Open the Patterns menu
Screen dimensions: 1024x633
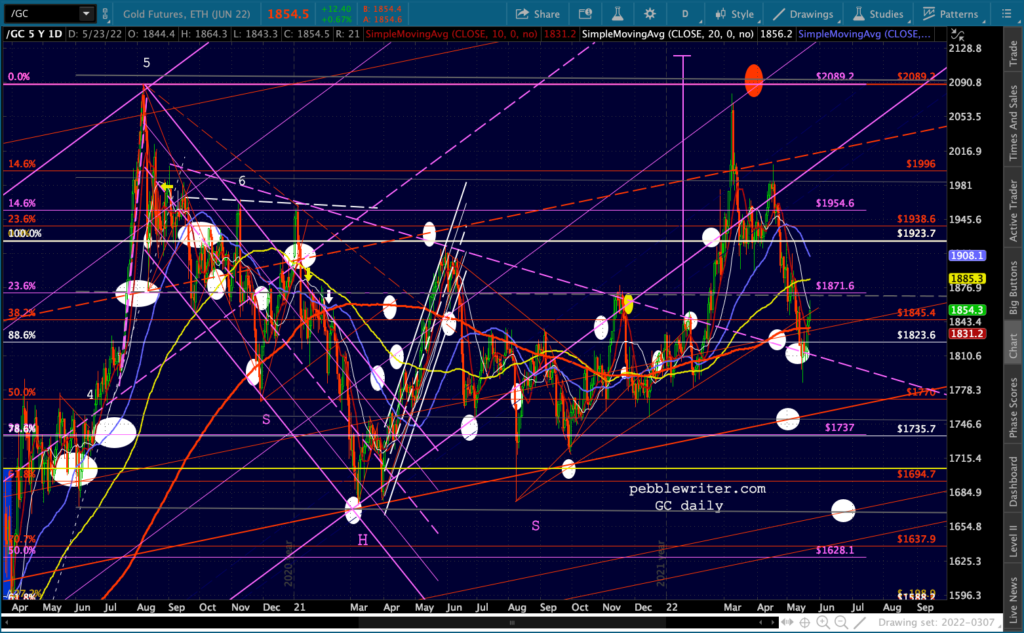[951, 14]
